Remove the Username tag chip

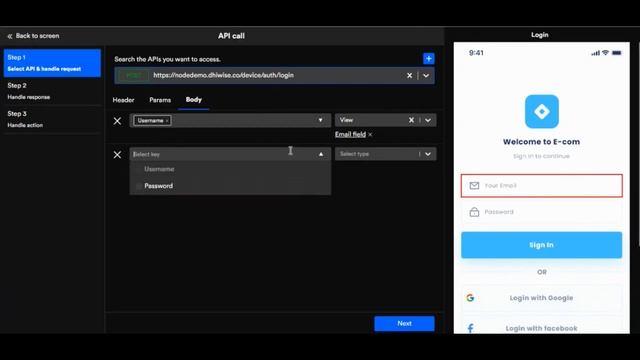click(x=167, y=121)
